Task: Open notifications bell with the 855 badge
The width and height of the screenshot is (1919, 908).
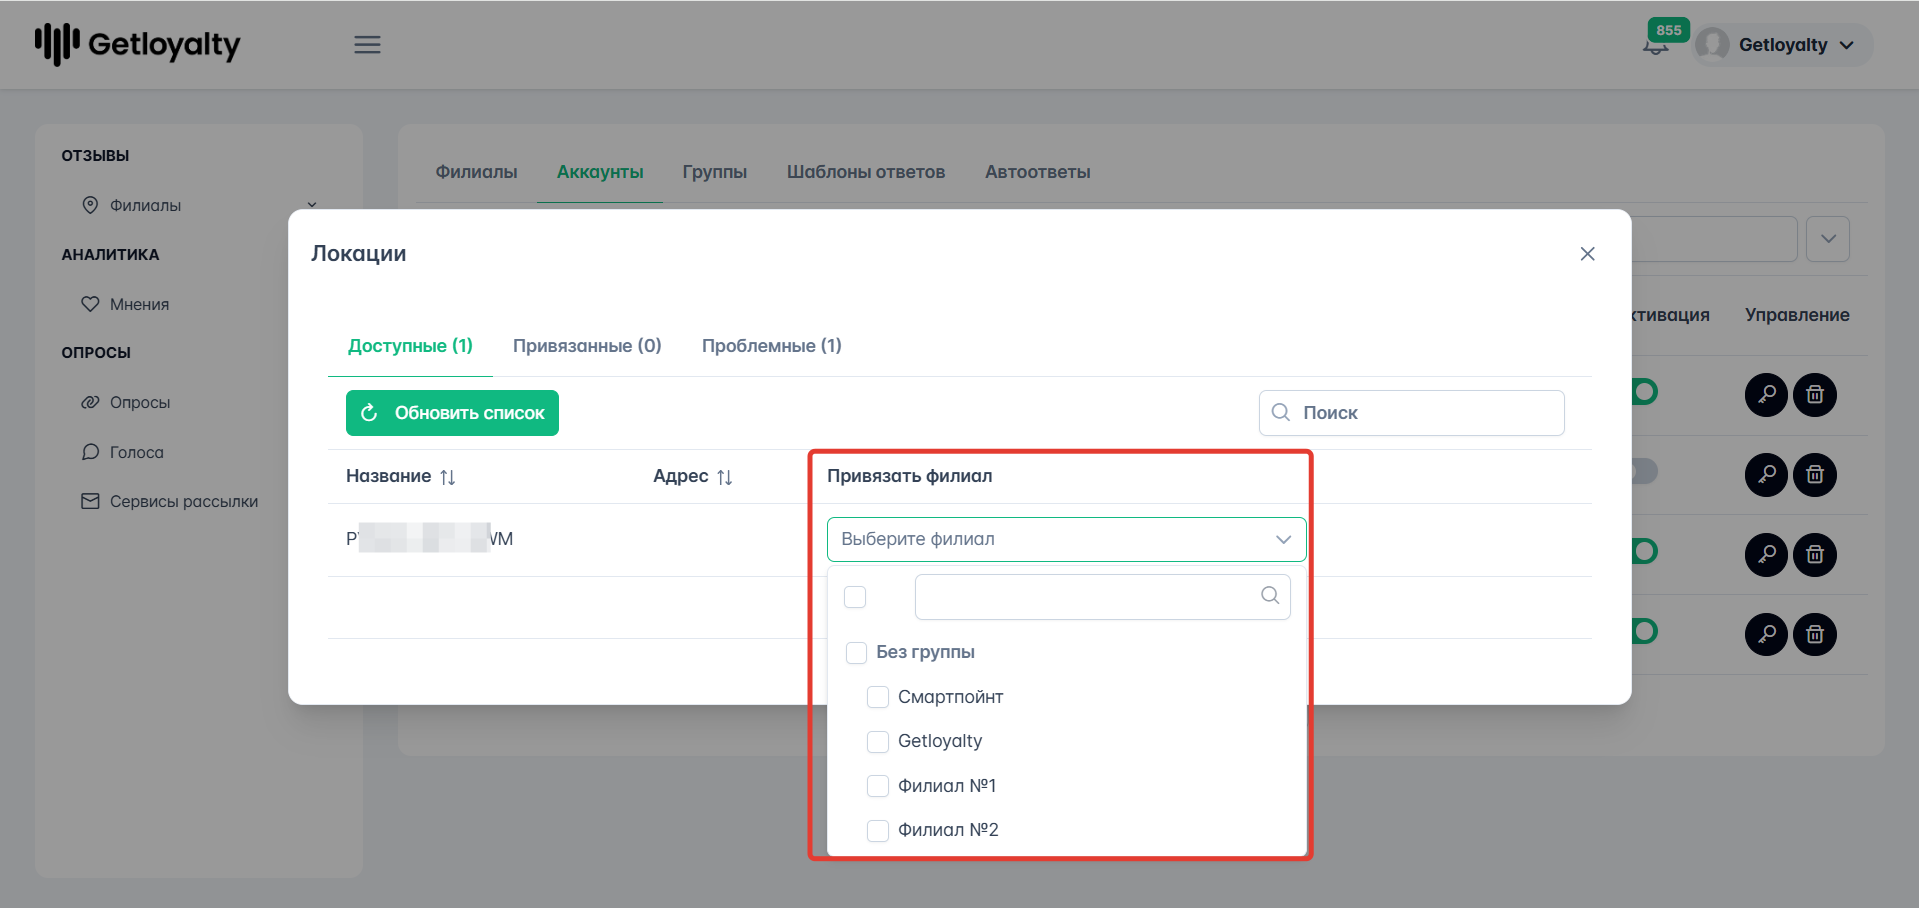Action: click(1657, 44)
